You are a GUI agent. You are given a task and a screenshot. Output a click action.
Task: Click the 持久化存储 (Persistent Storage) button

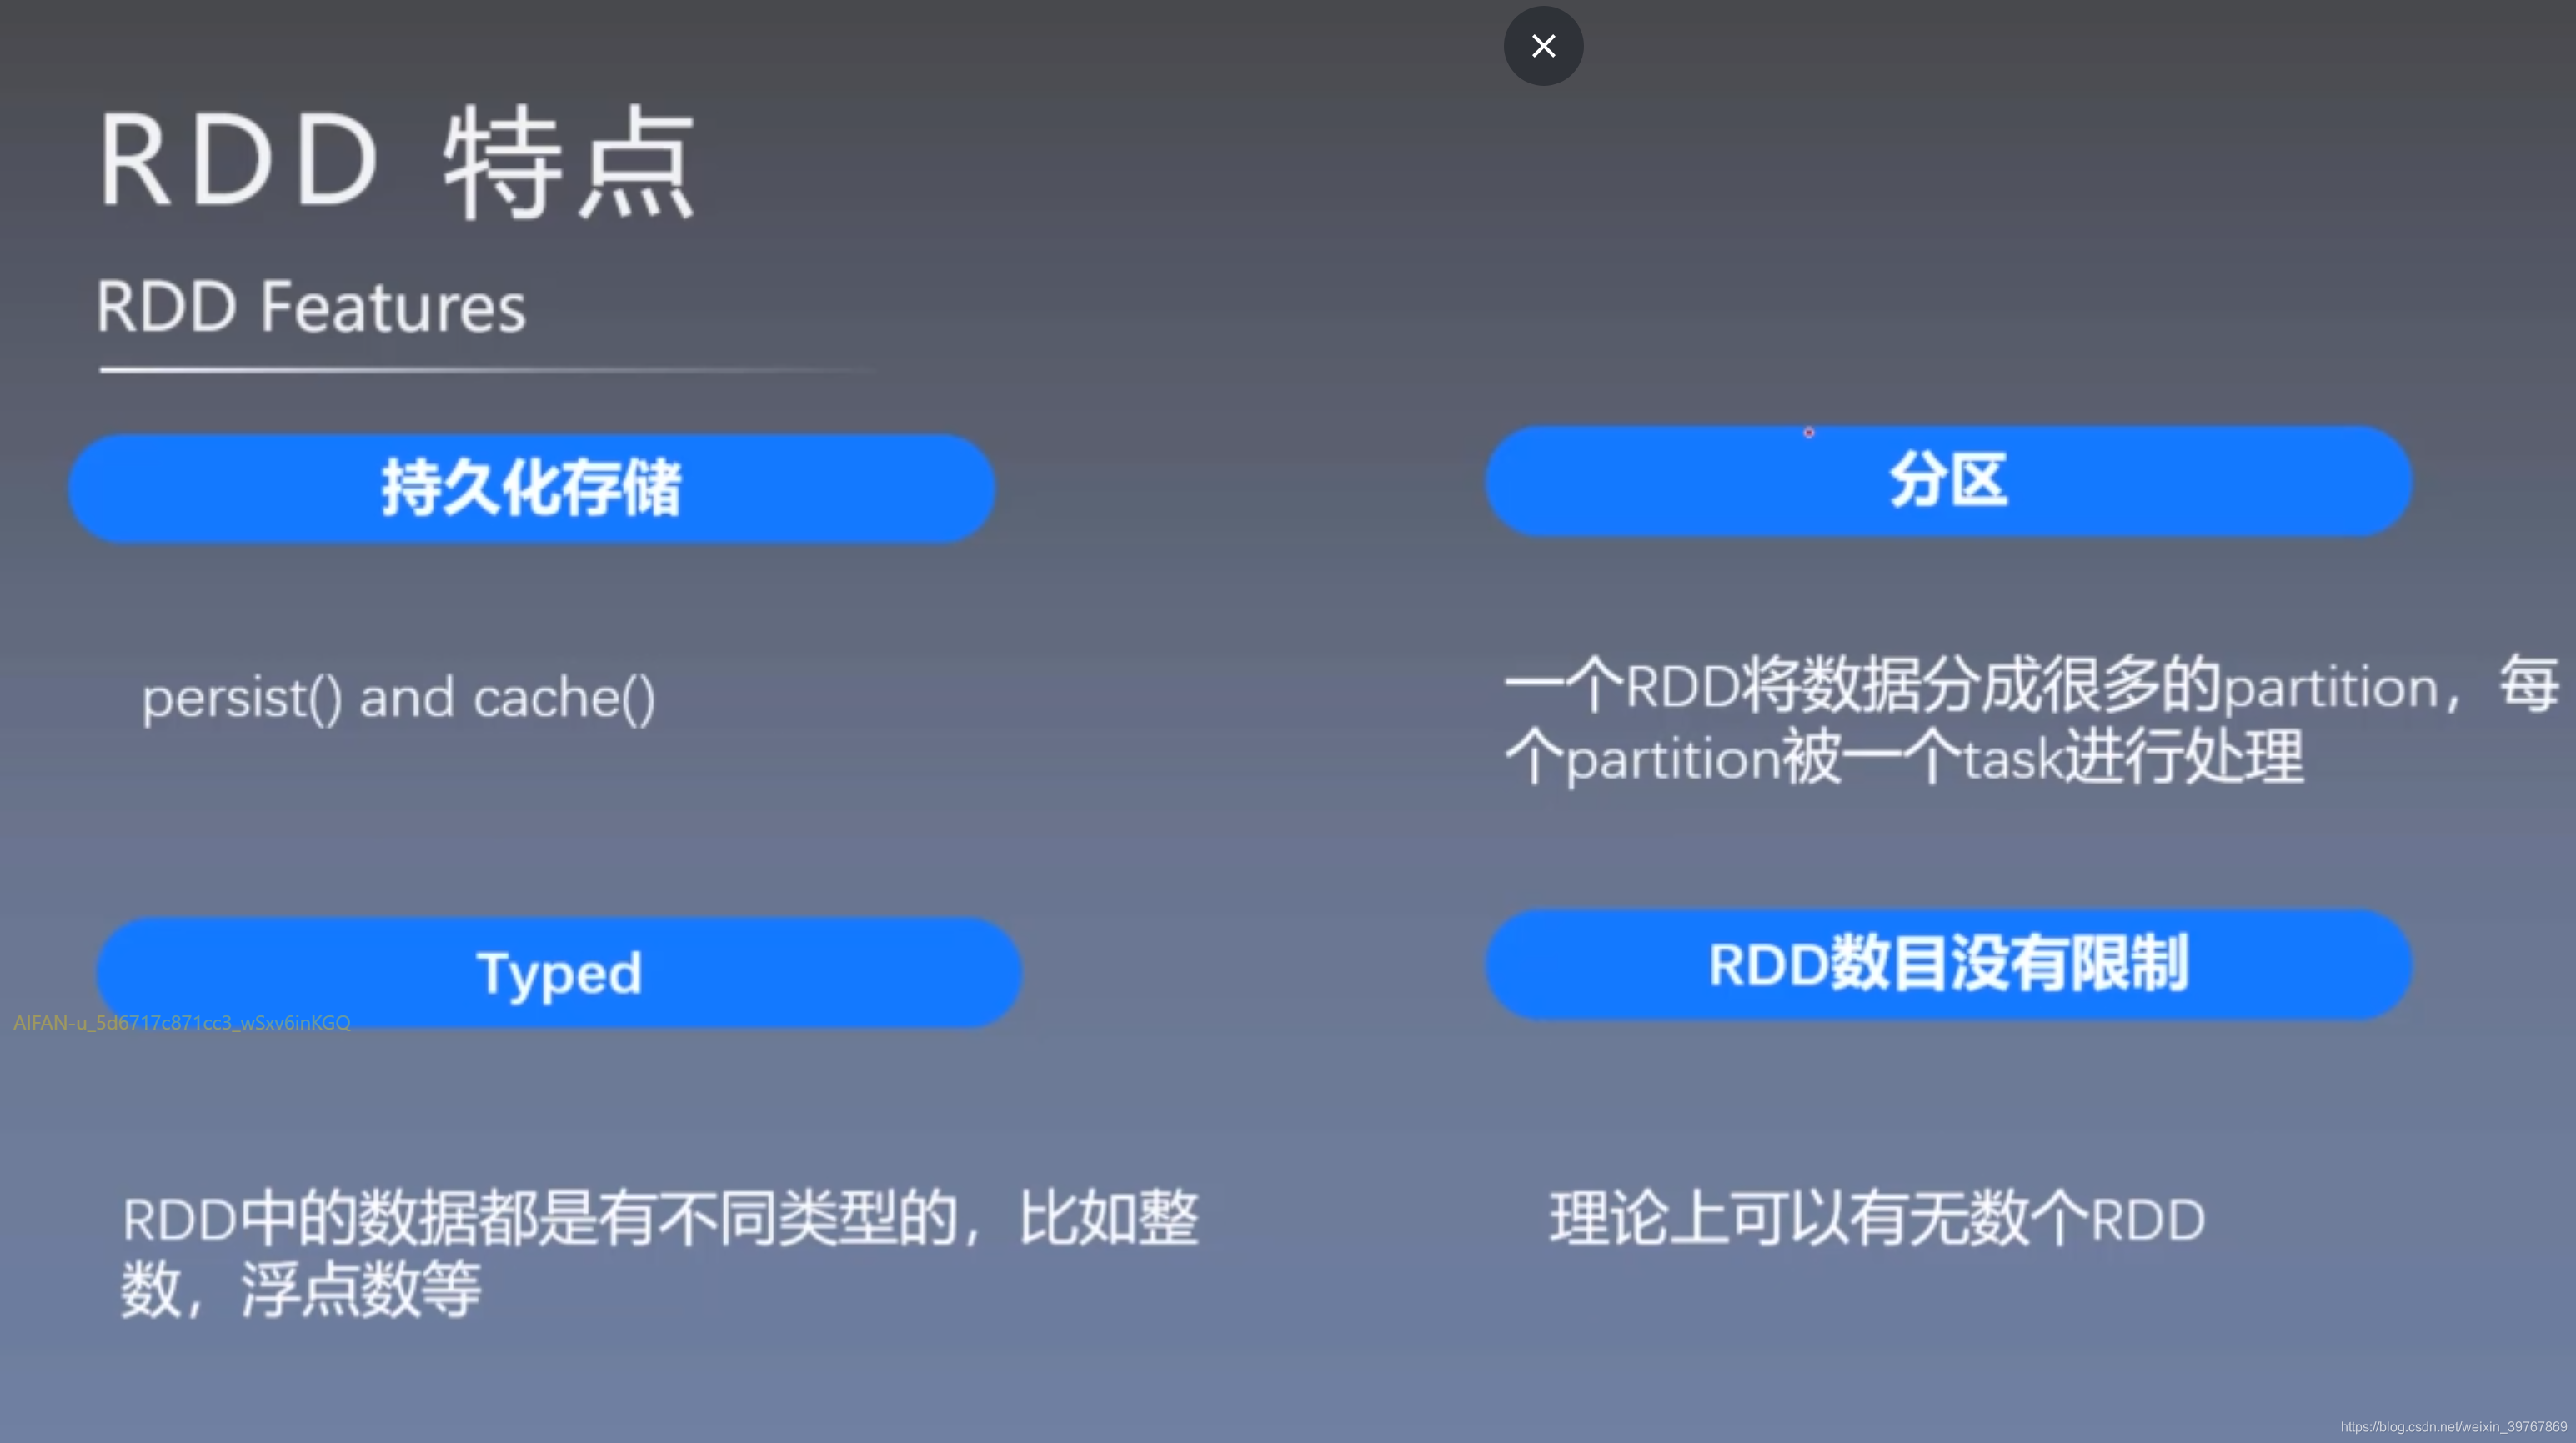point(531,486)
